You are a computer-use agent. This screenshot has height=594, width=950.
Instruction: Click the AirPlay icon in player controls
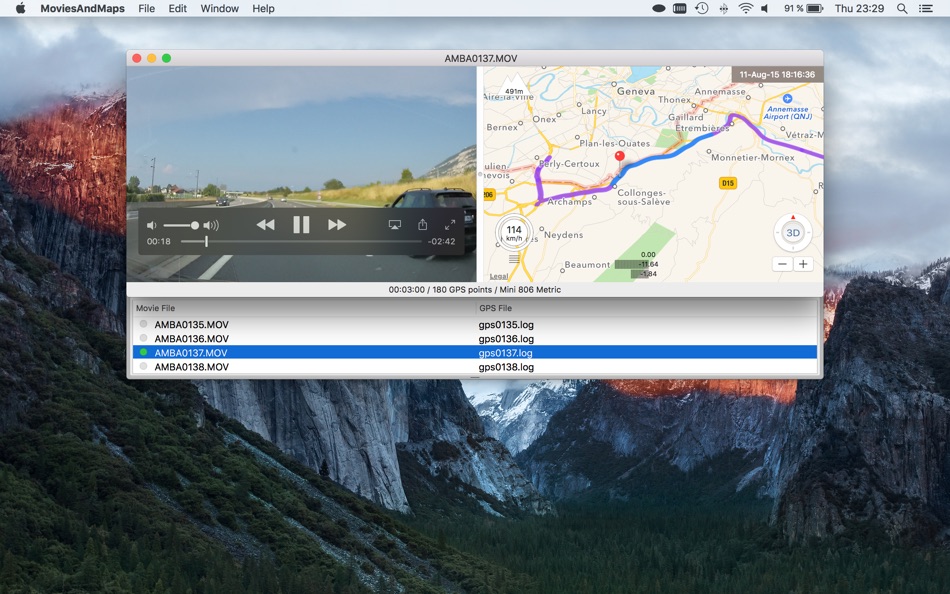tap(394, 225)
